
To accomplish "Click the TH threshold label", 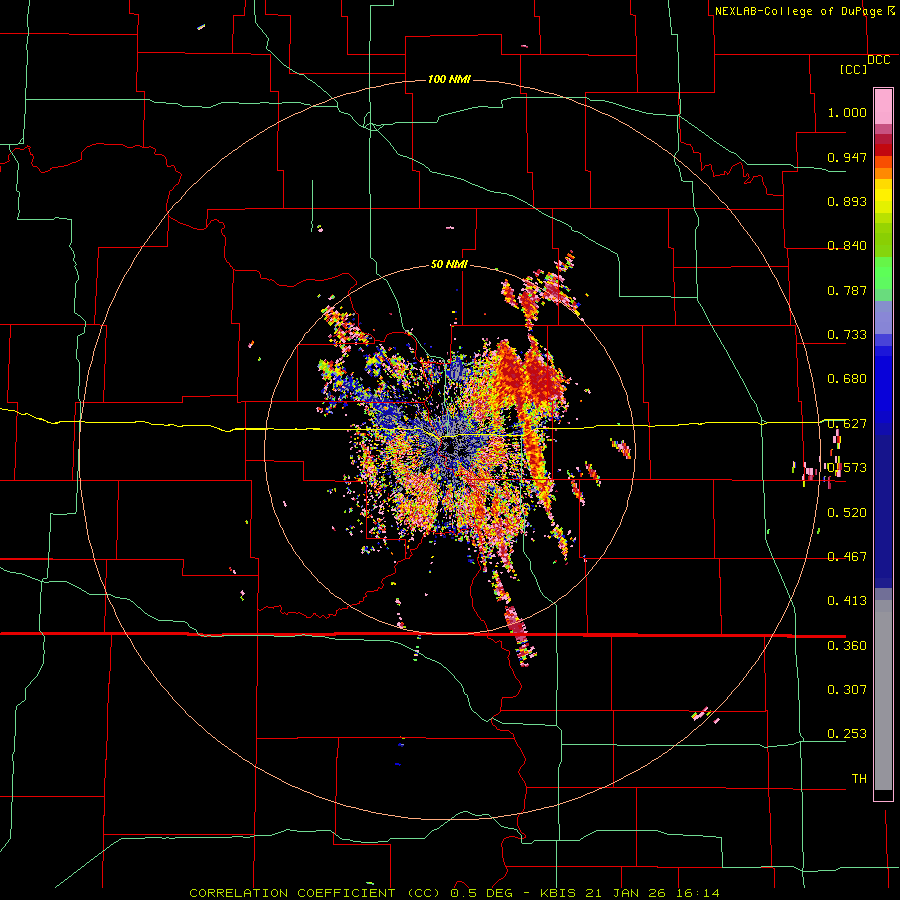I will click(x=859, y=778).
